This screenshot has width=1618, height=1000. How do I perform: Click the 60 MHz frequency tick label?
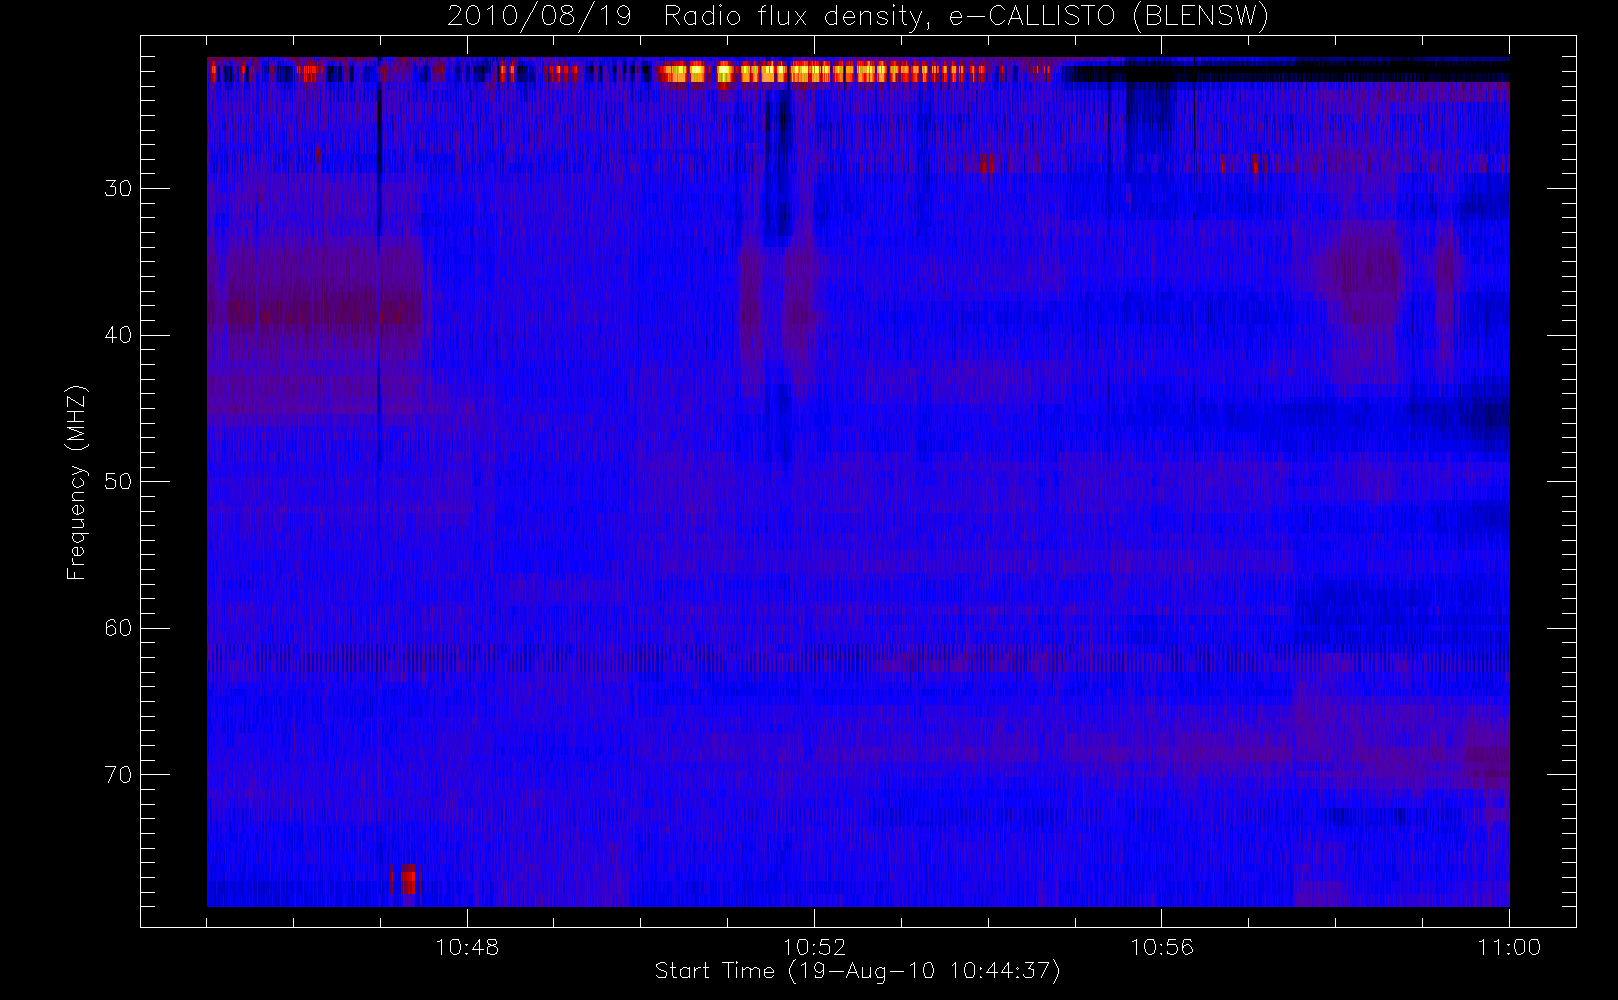click(118, 628)
